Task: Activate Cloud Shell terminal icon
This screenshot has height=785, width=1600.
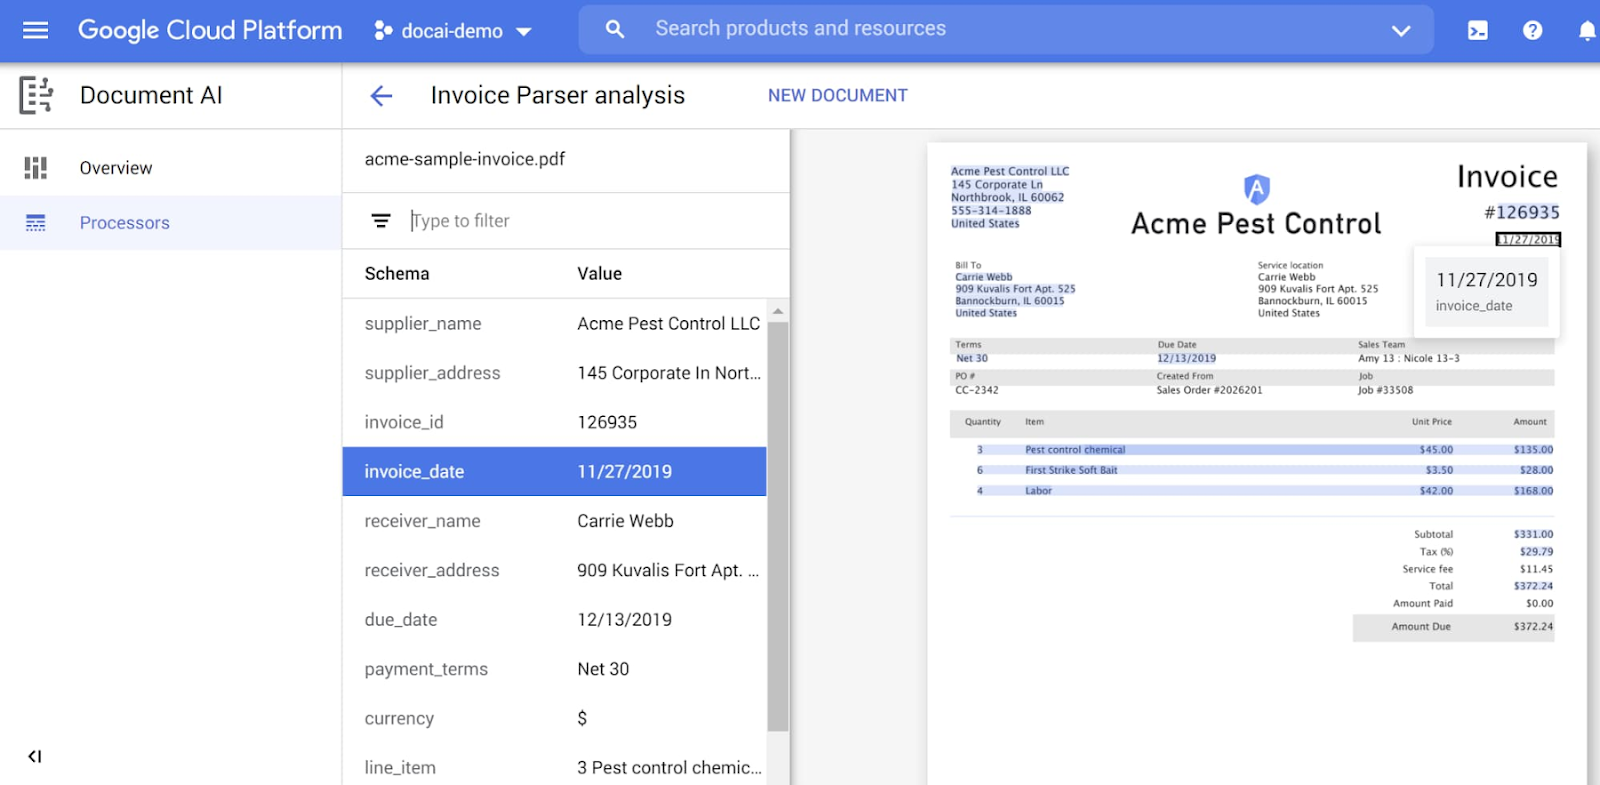Action: (x=1477, y=31)
